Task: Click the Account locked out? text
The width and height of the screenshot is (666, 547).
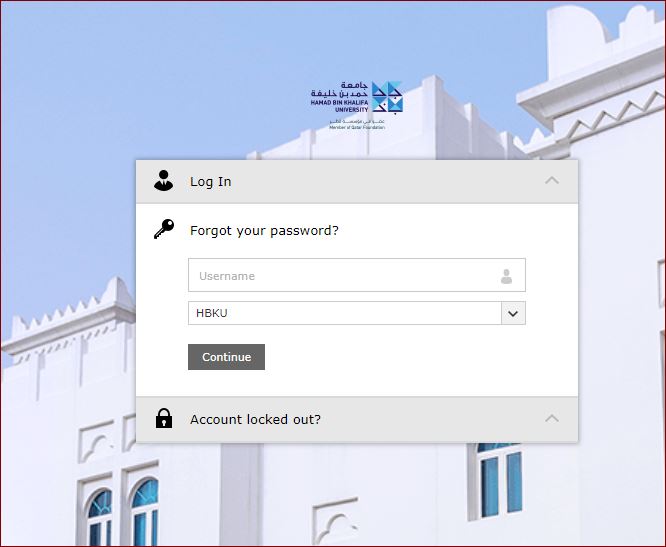Action: (255, 420)
